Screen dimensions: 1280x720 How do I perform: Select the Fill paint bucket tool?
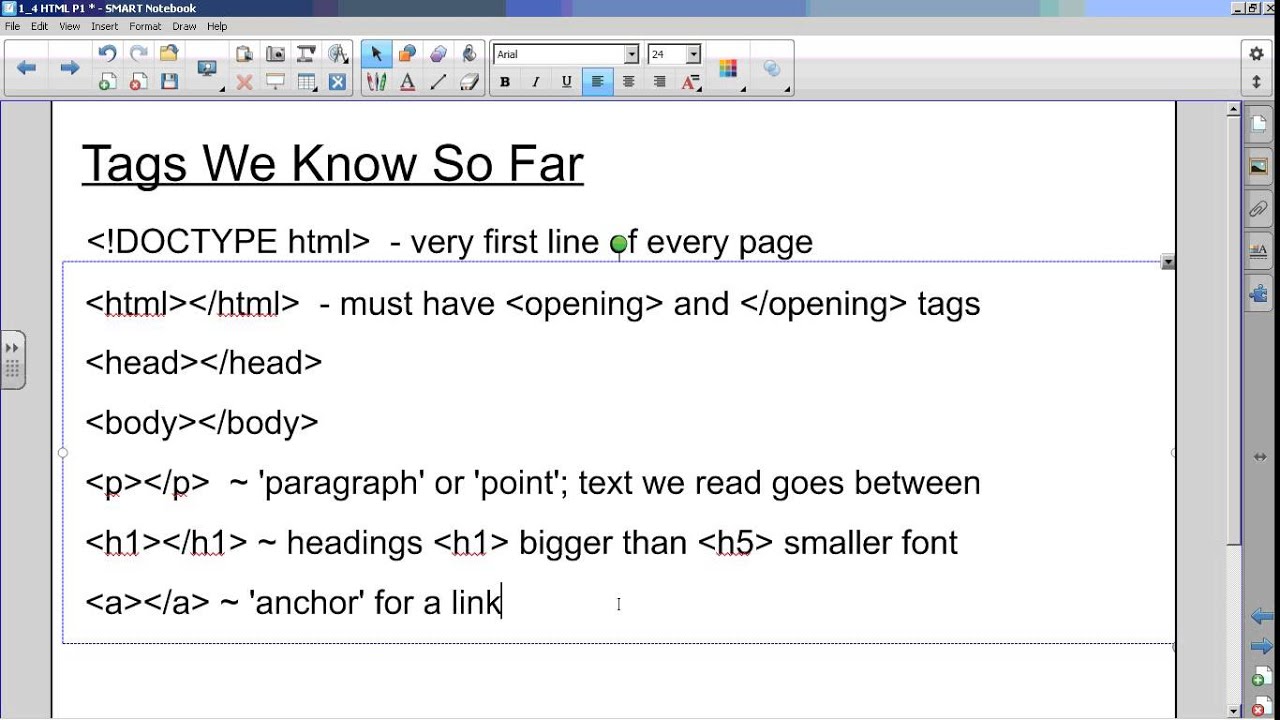pos(469,54)
